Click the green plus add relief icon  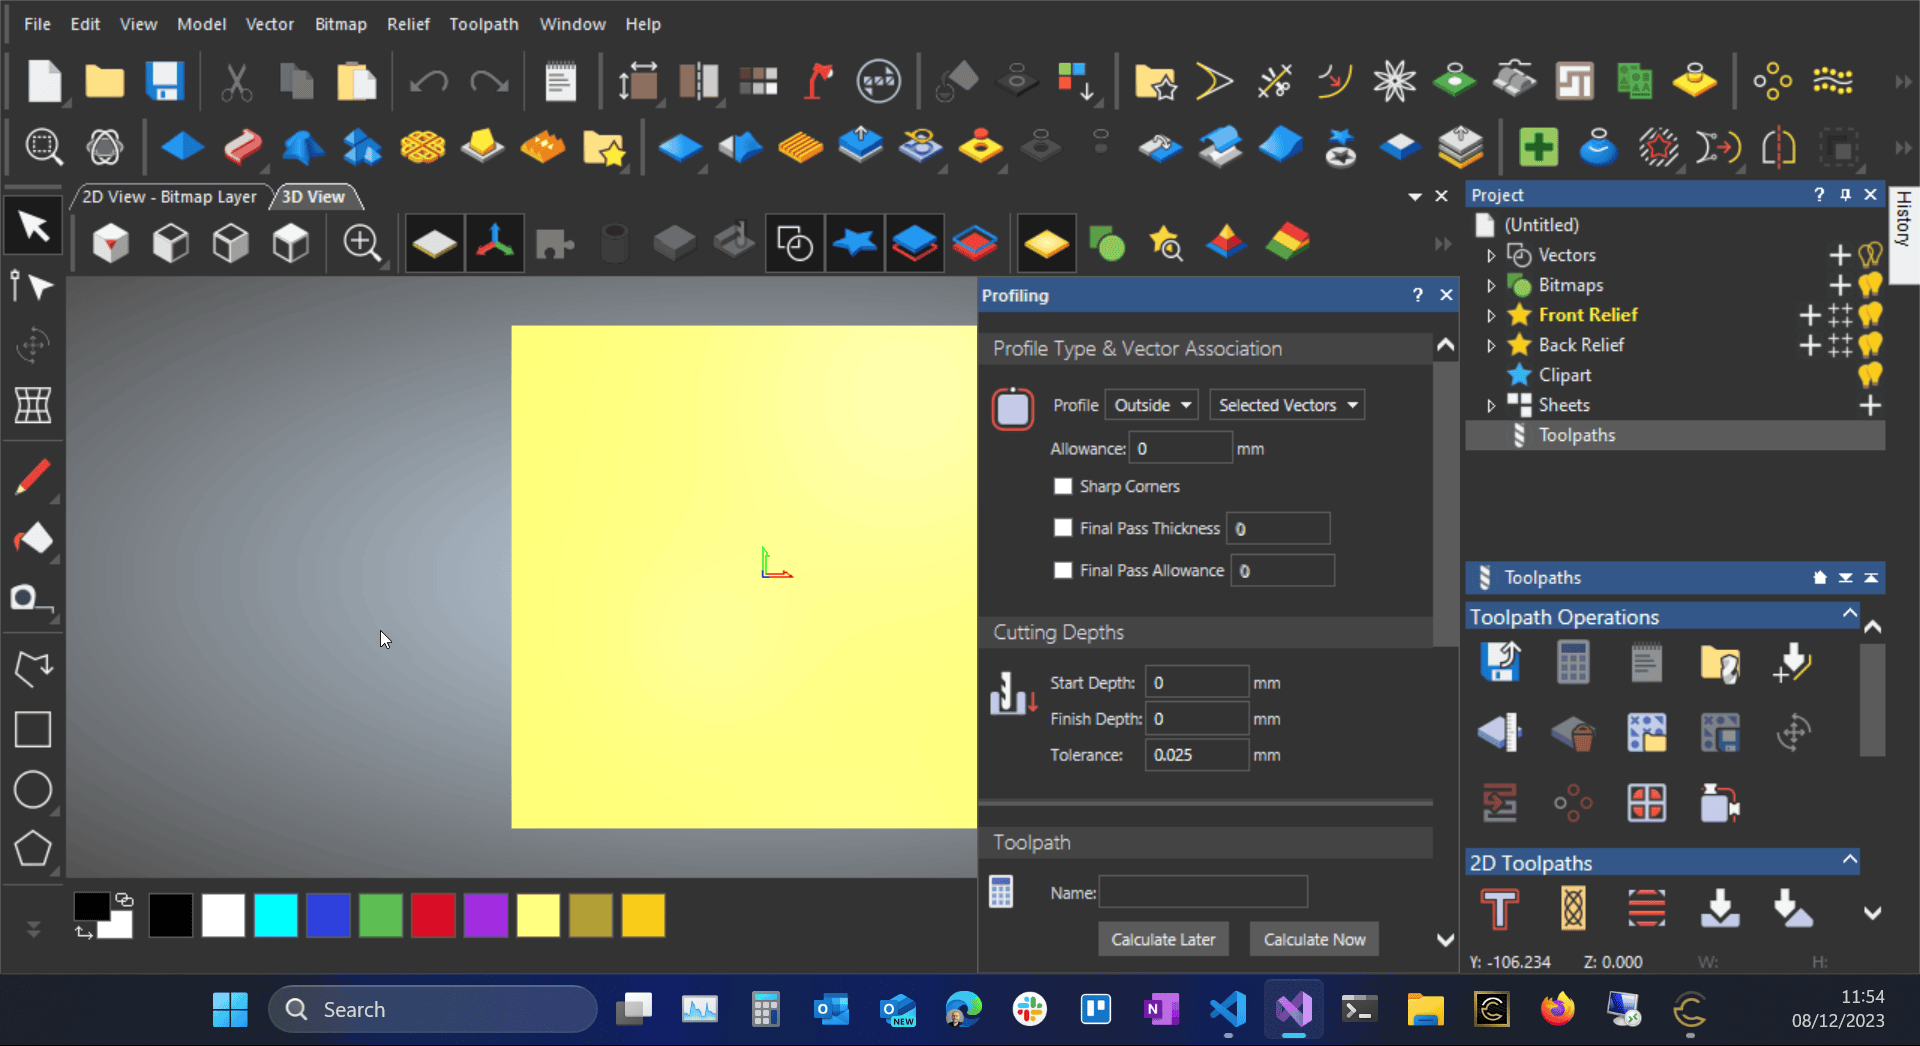click(x=1538, y=147)
